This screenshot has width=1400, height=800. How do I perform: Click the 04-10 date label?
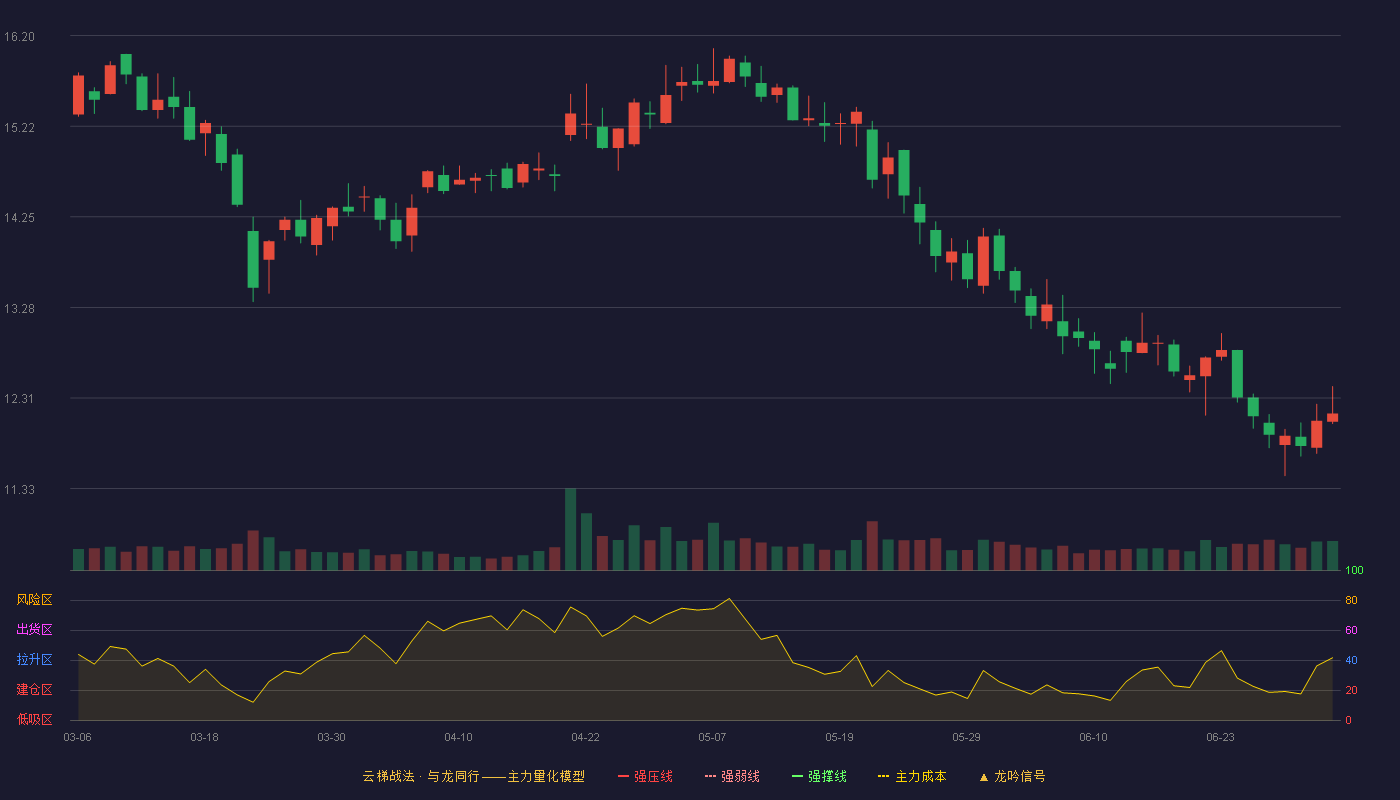coord(458,737)
